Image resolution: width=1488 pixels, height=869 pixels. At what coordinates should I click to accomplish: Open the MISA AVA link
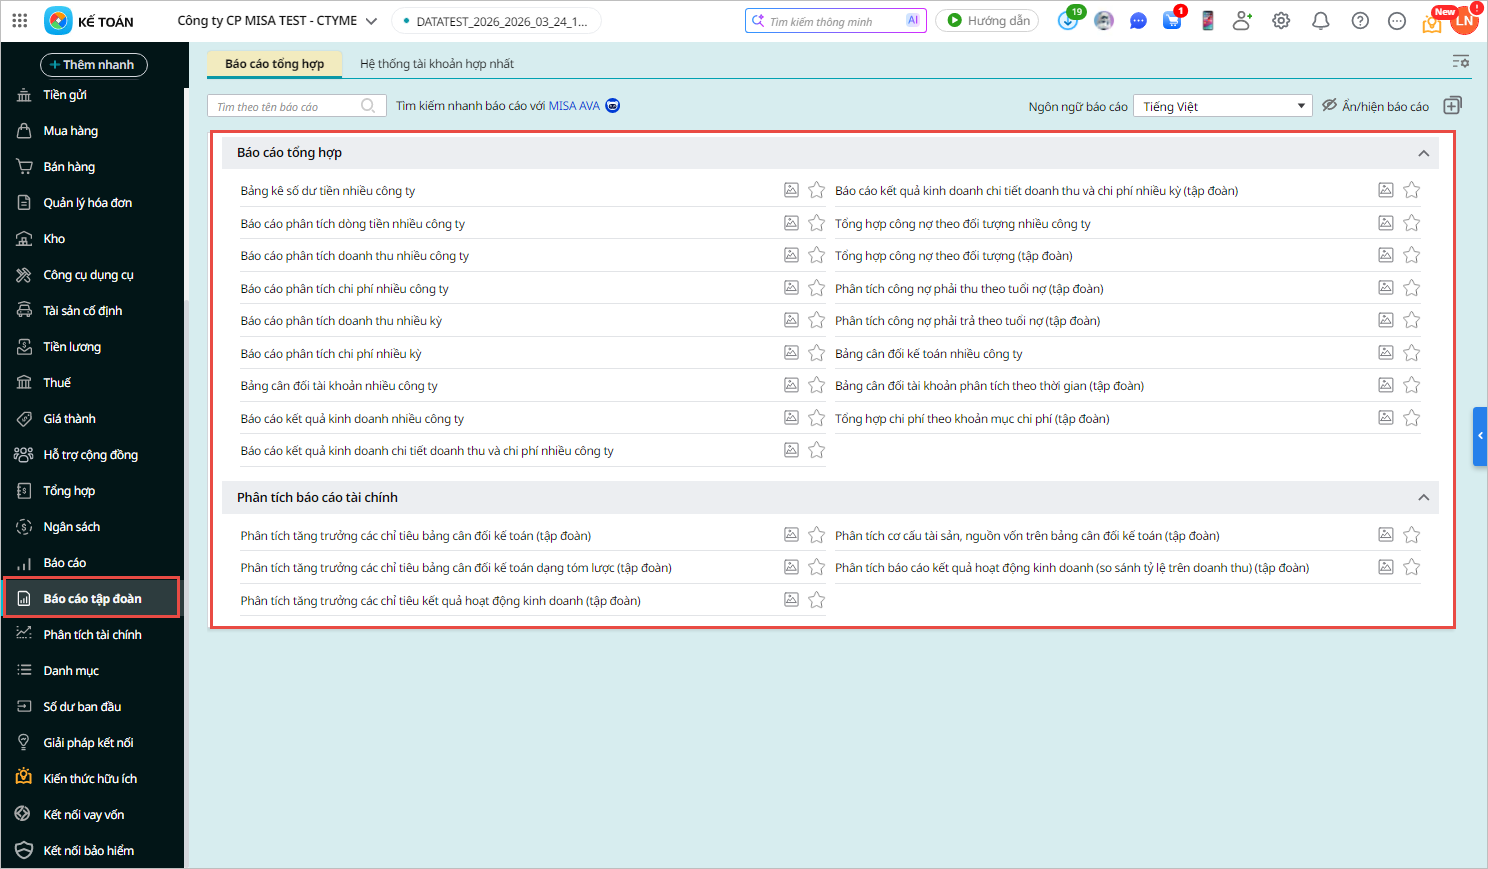tap(574, 106)
